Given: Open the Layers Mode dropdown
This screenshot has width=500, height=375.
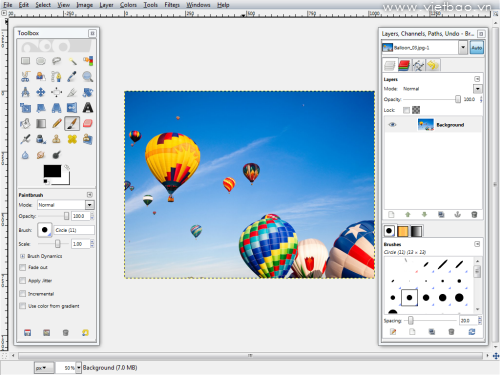Looking at the screenshot, I should point(478,89).
